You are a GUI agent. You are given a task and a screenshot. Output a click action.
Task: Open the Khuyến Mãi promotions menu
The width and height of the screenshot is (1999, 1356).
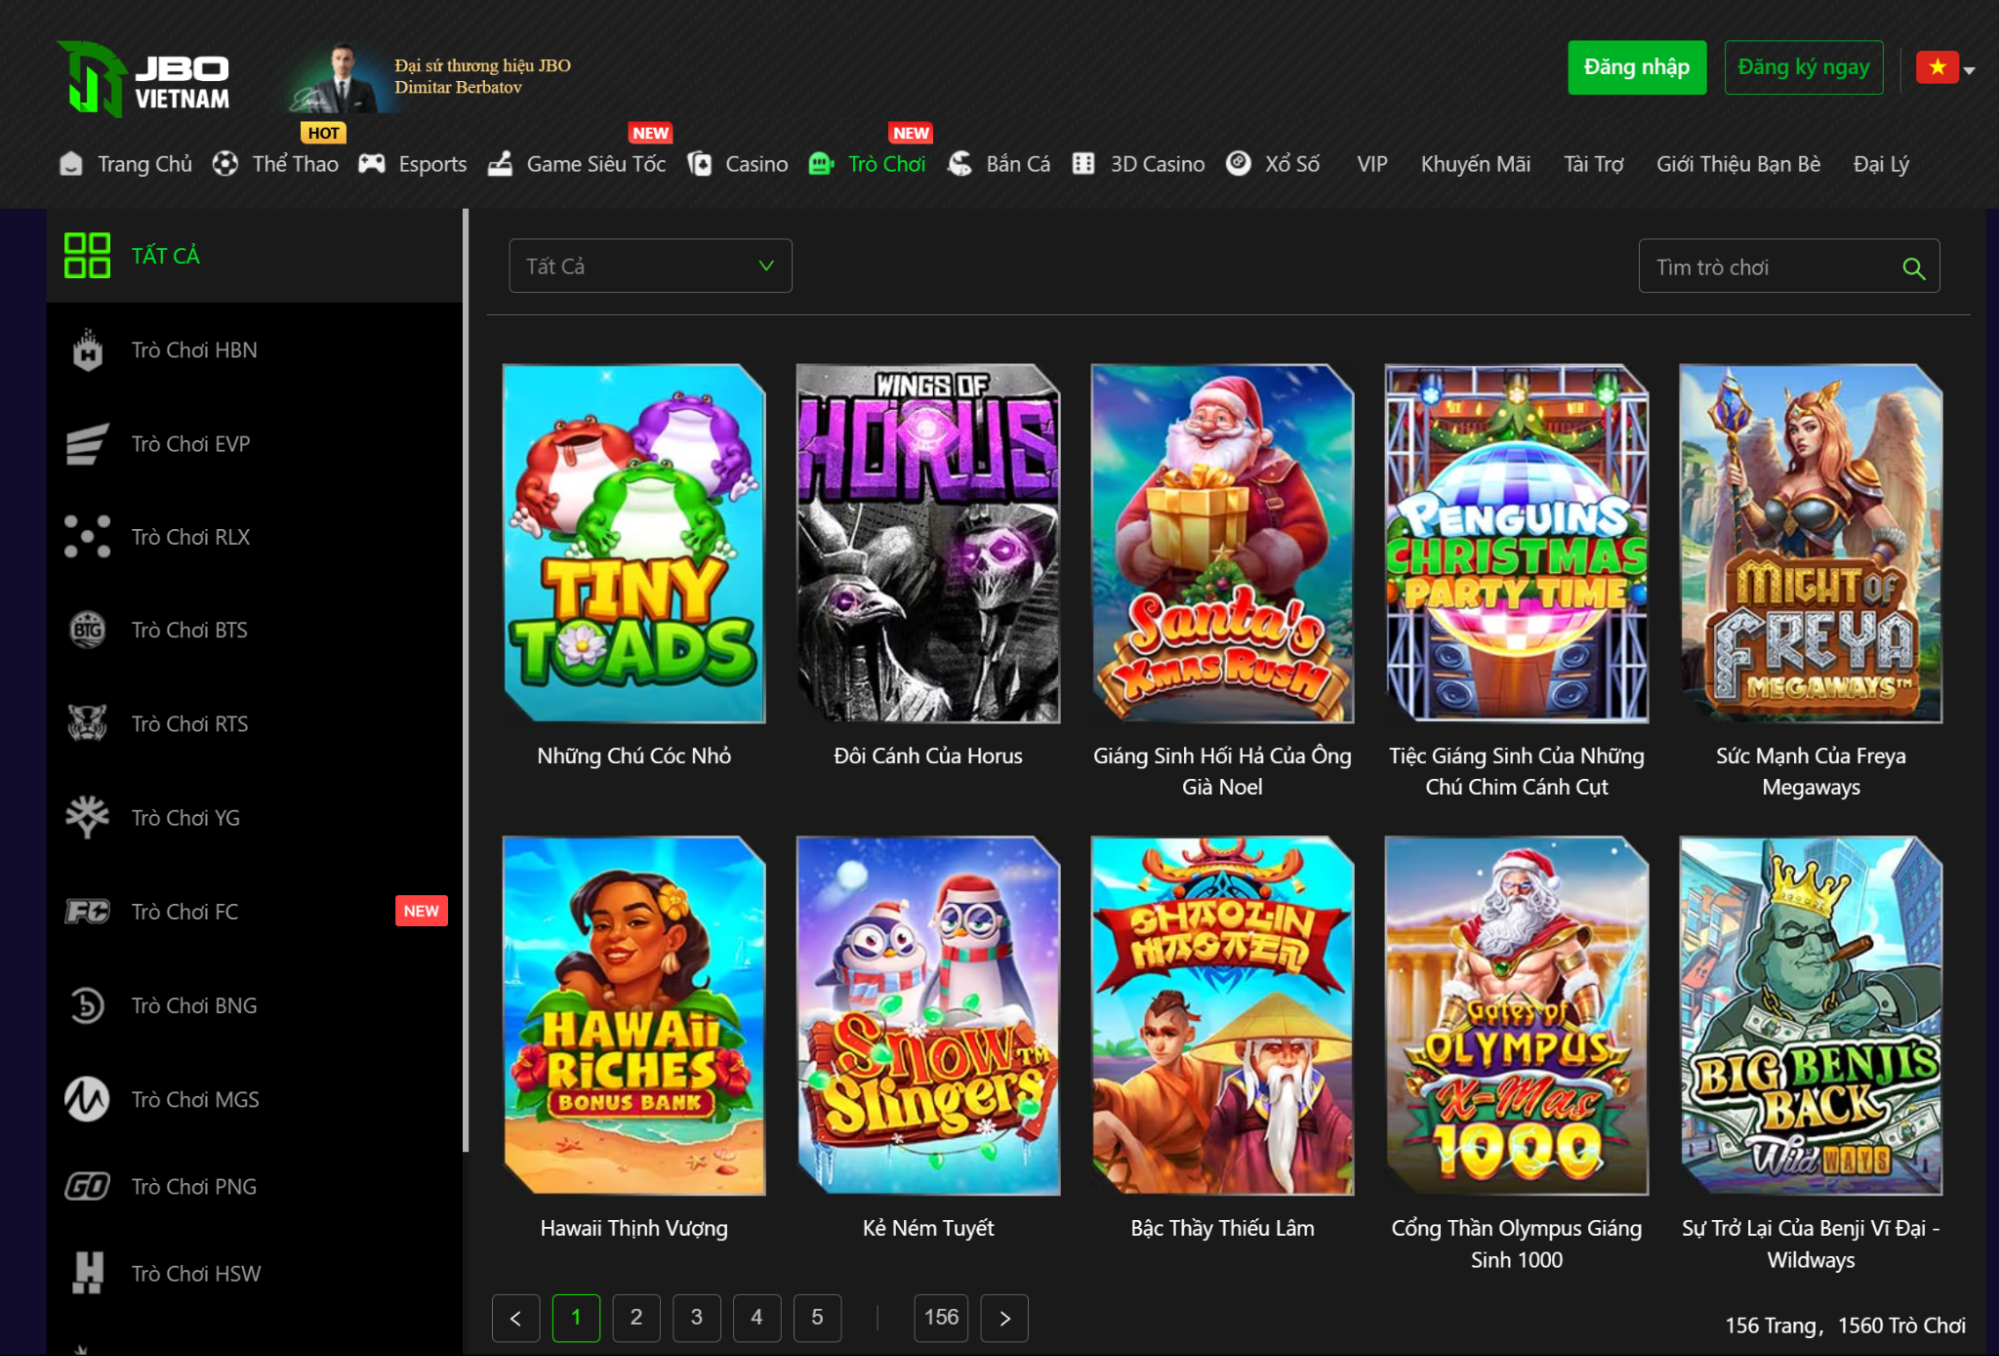(1475, 164)
